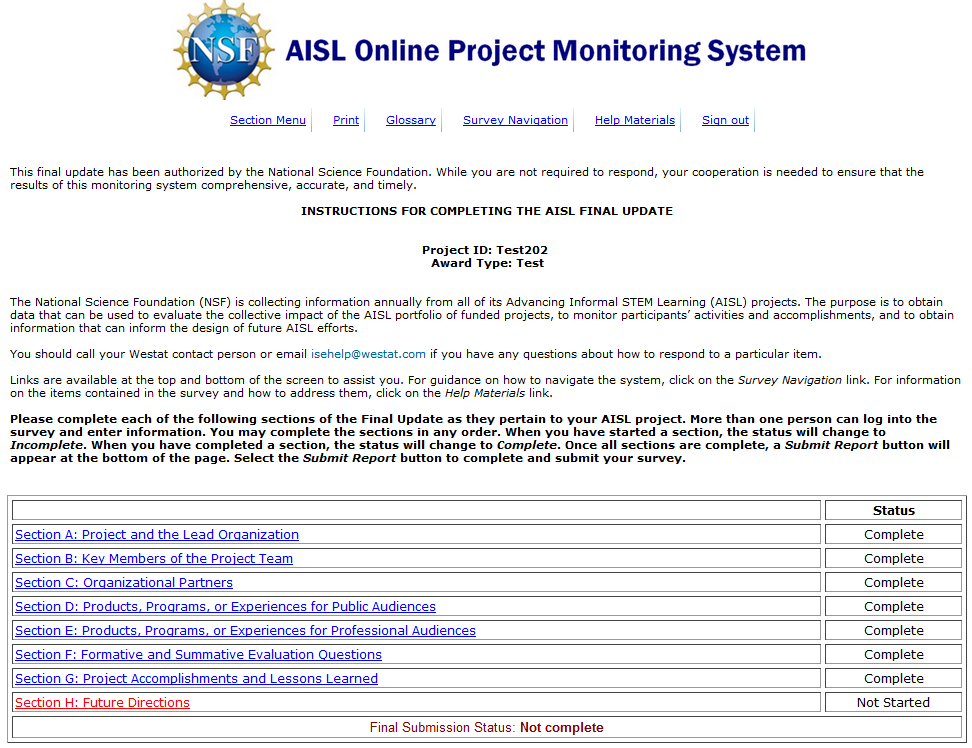Click Section A's Complete status cell
972x748 pixels.
pos(893,534)
